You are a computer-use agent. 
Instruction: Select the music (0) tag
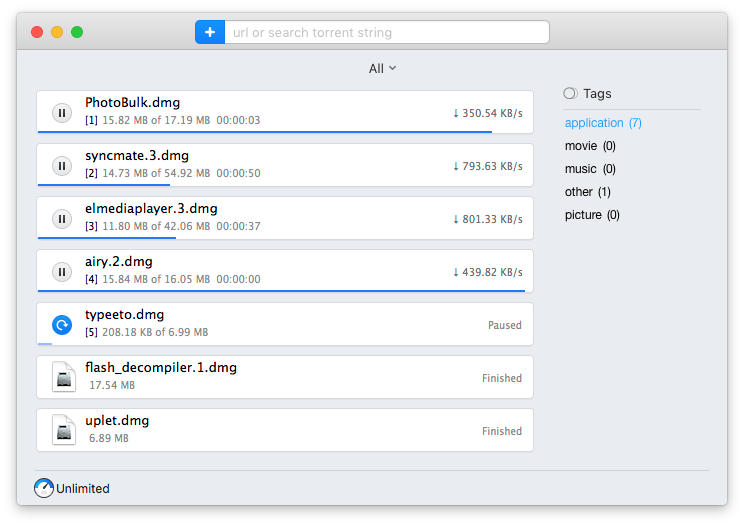point(590,169)
